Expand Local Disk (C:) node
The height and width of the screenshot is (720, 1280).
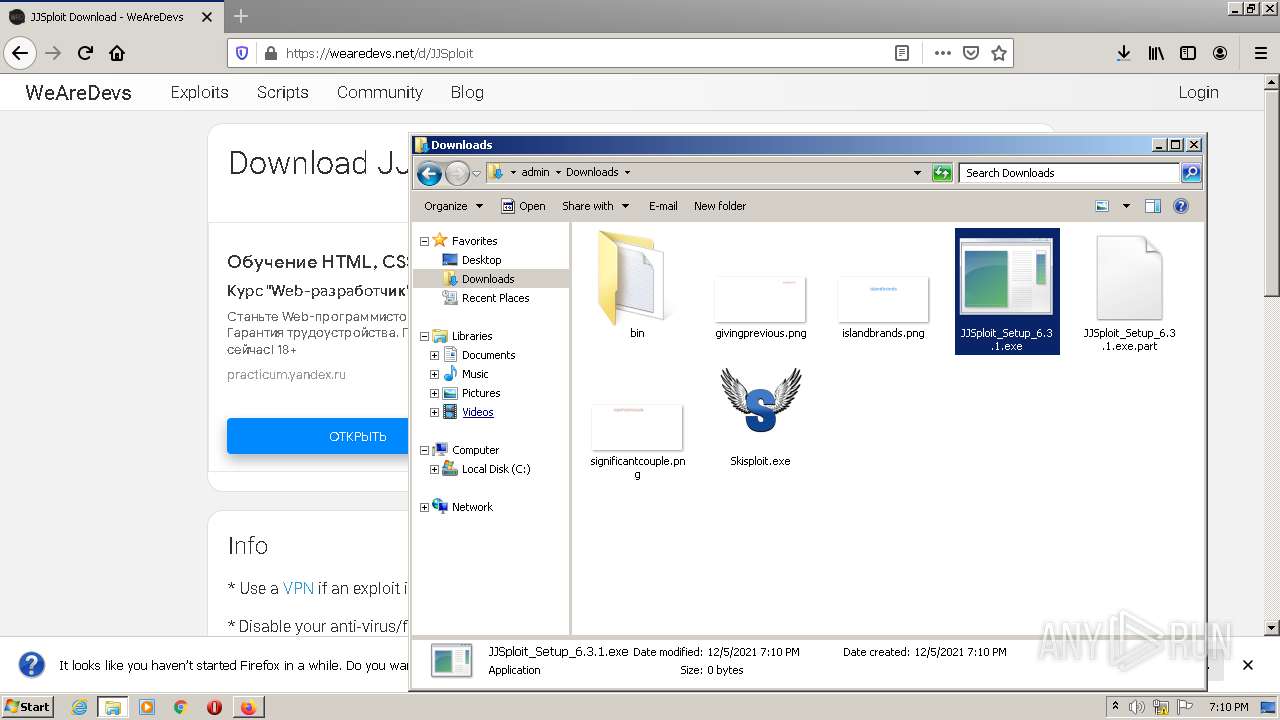point(434,469)
